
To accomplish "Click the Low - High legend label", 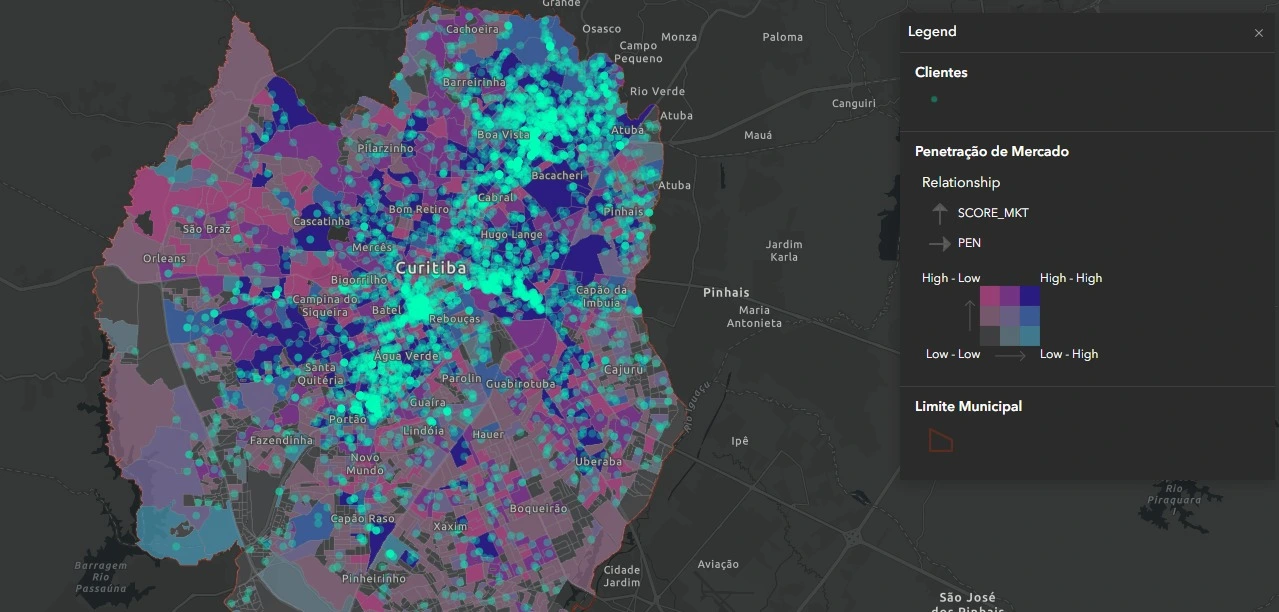I will (1069, 354).
